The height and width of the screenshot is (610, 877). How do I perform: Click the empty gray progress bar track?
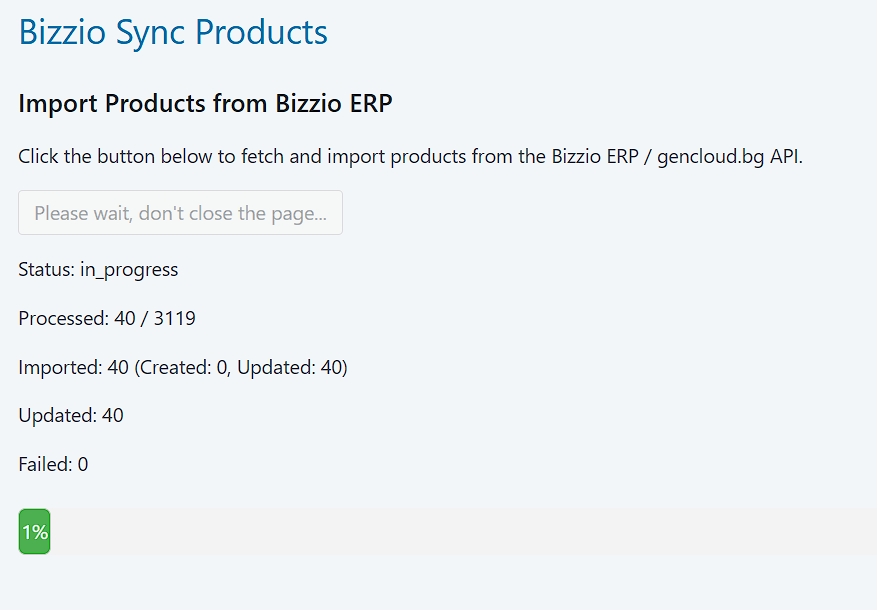460,532
